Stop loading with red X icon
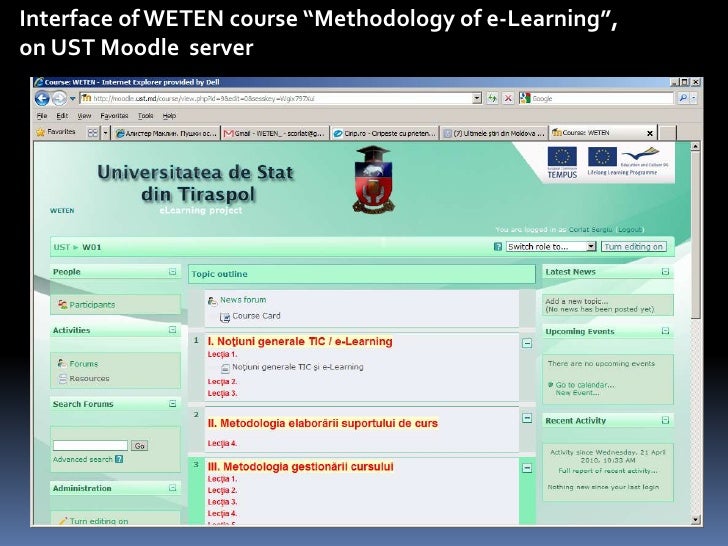The height and width of the screenshot is (546, 728). [x=508, y=98]
